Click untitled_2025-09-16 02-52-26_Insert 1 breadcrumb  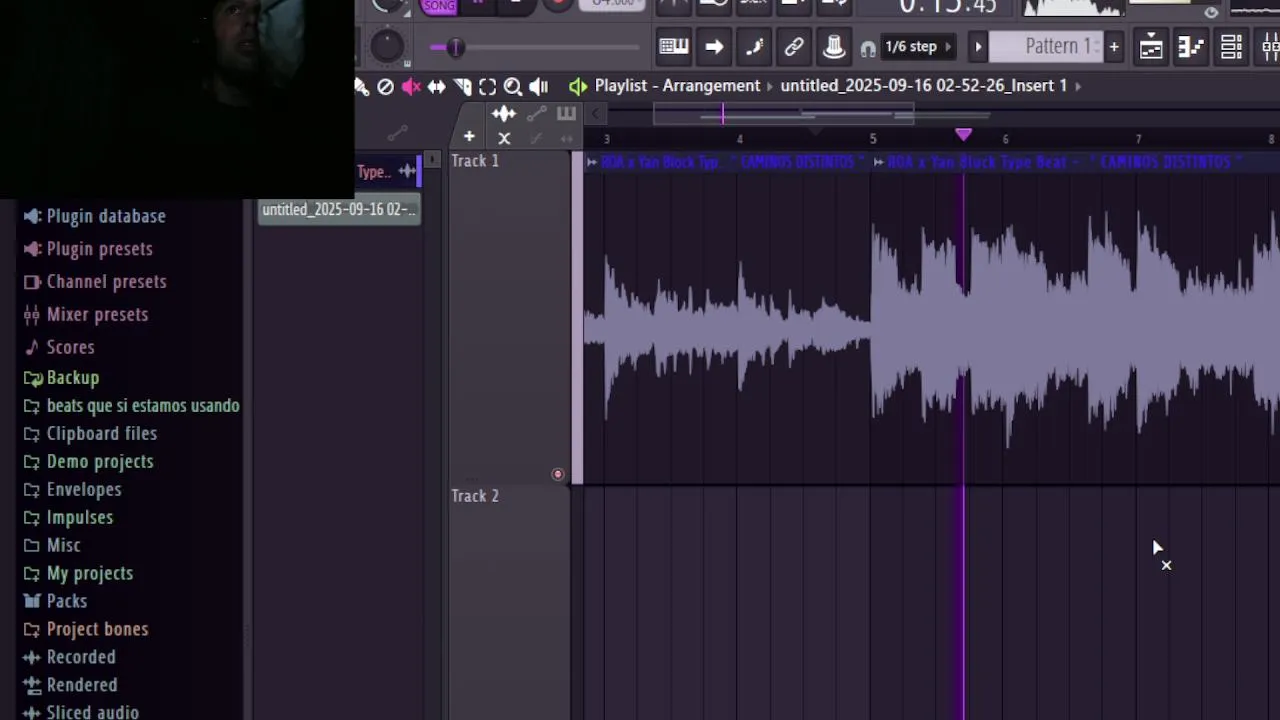(924, 86)
